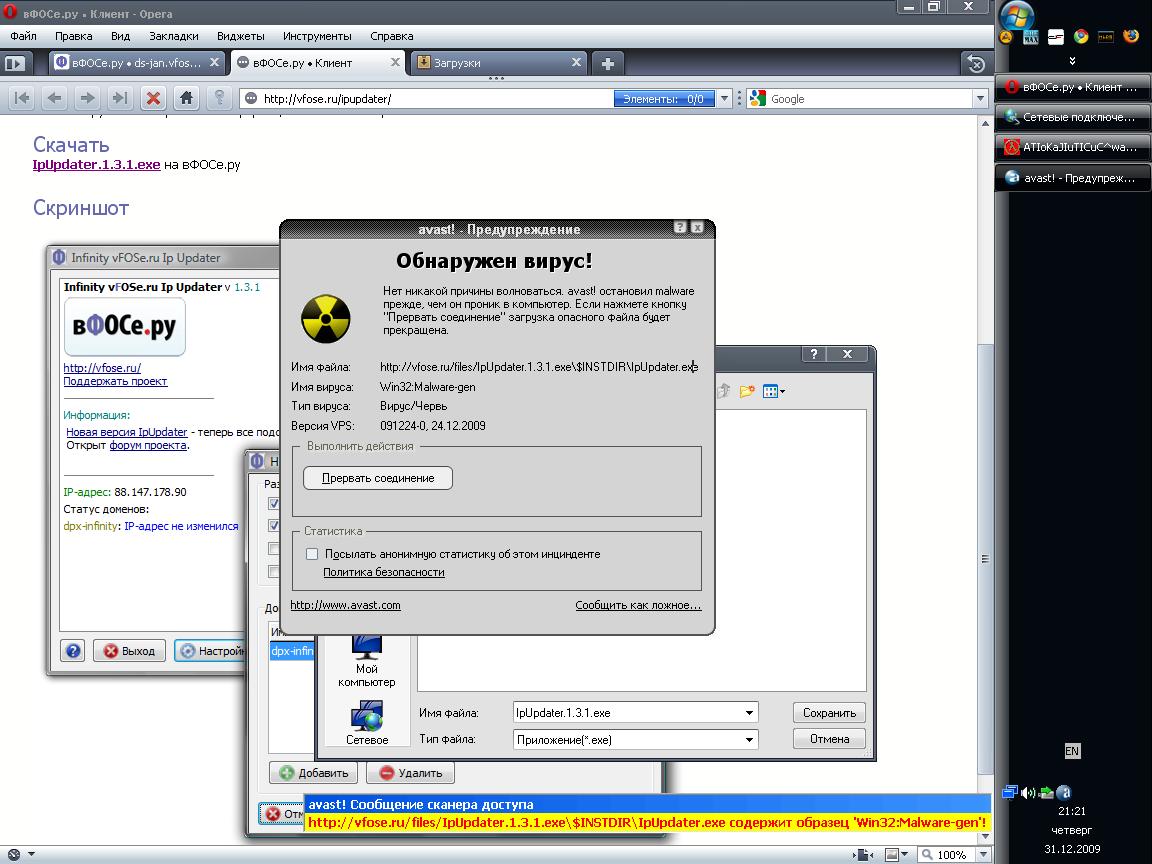Expand the Google search engine dropdown
Viewport: 1152px width, 864px height.
point(980,99)
